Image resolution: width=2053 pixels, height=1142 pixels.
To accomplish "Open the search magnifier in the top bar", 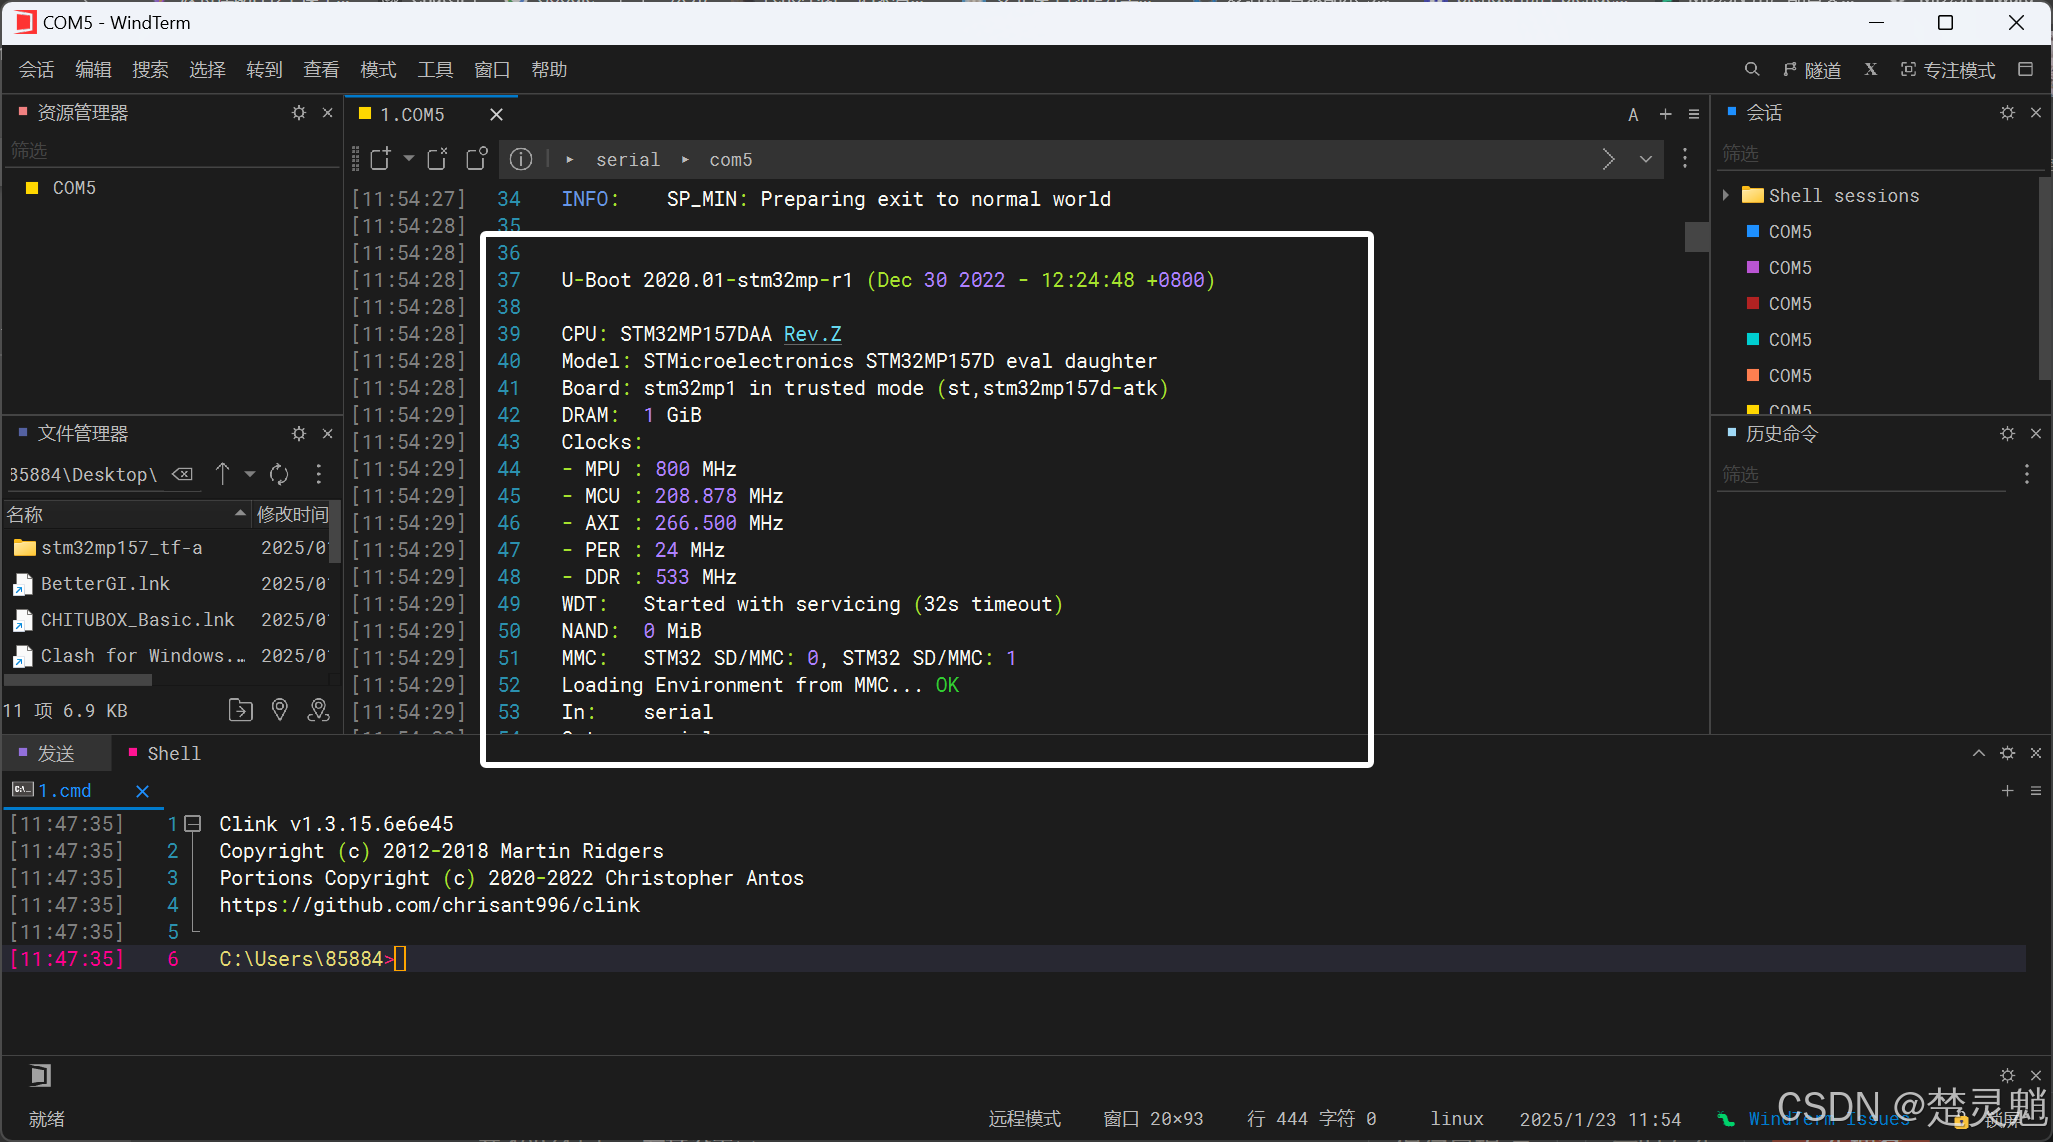I will pos(1752,70).
